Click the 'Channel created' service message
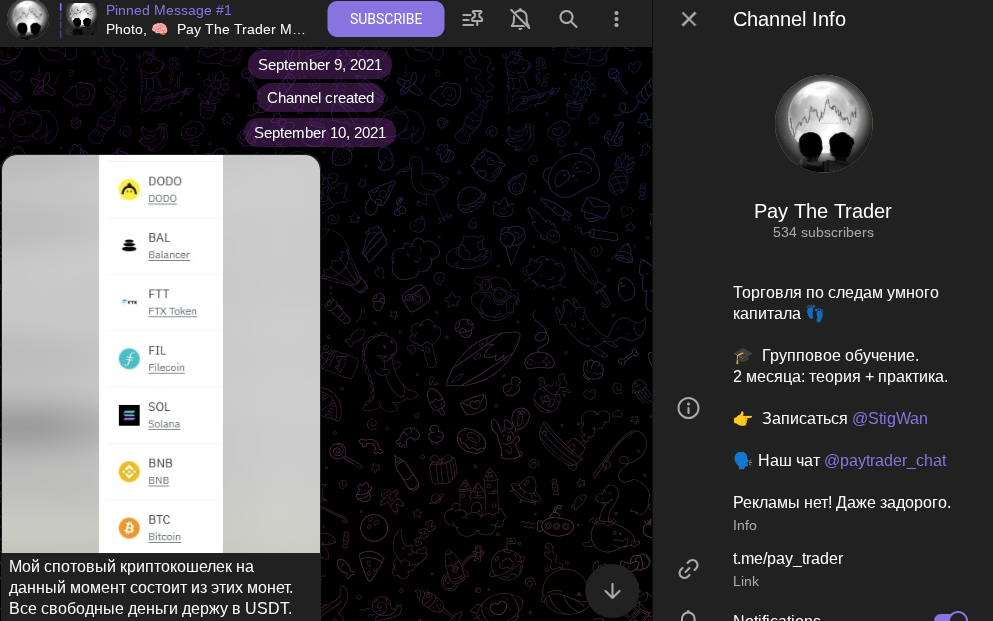The image size is (993, 621). coord(320,98)
